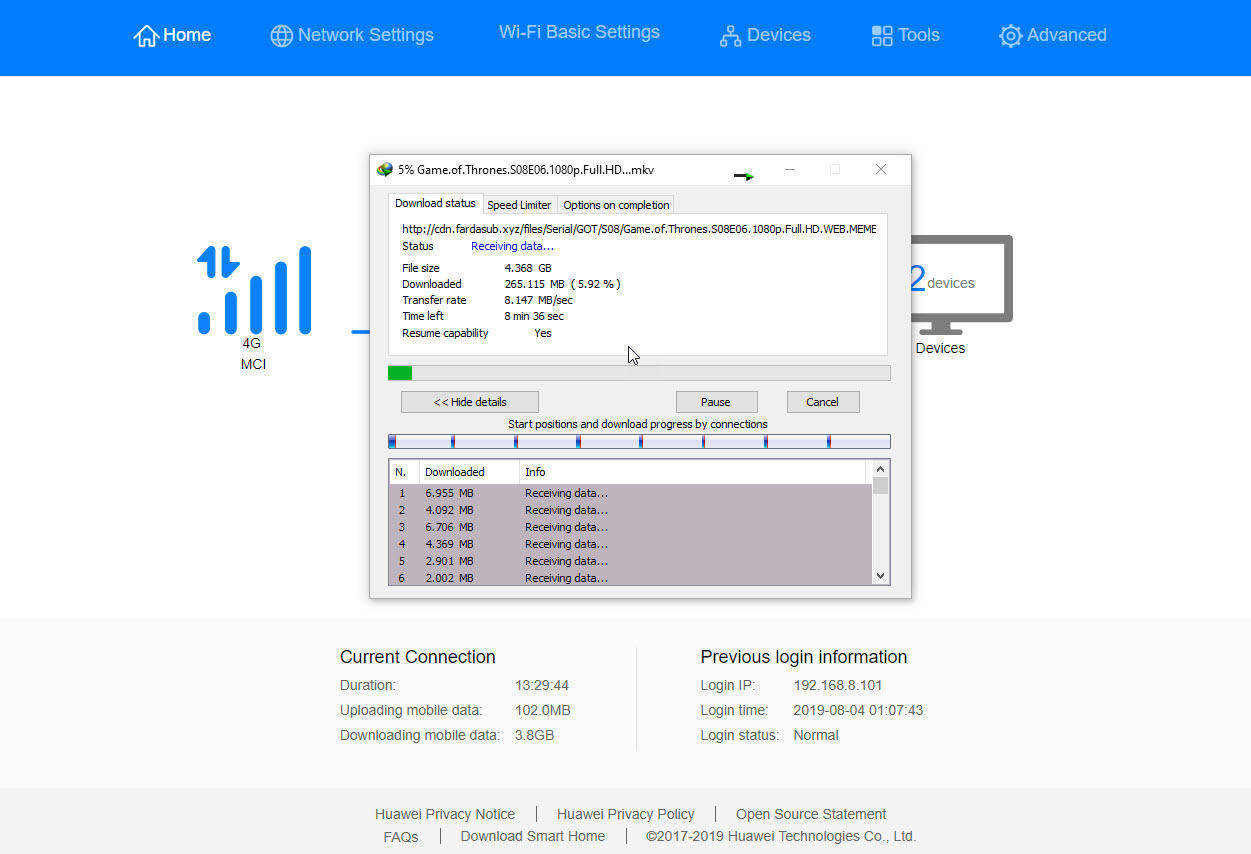Click the Tools grid icon
The image size is (1251, 854).
882,36
